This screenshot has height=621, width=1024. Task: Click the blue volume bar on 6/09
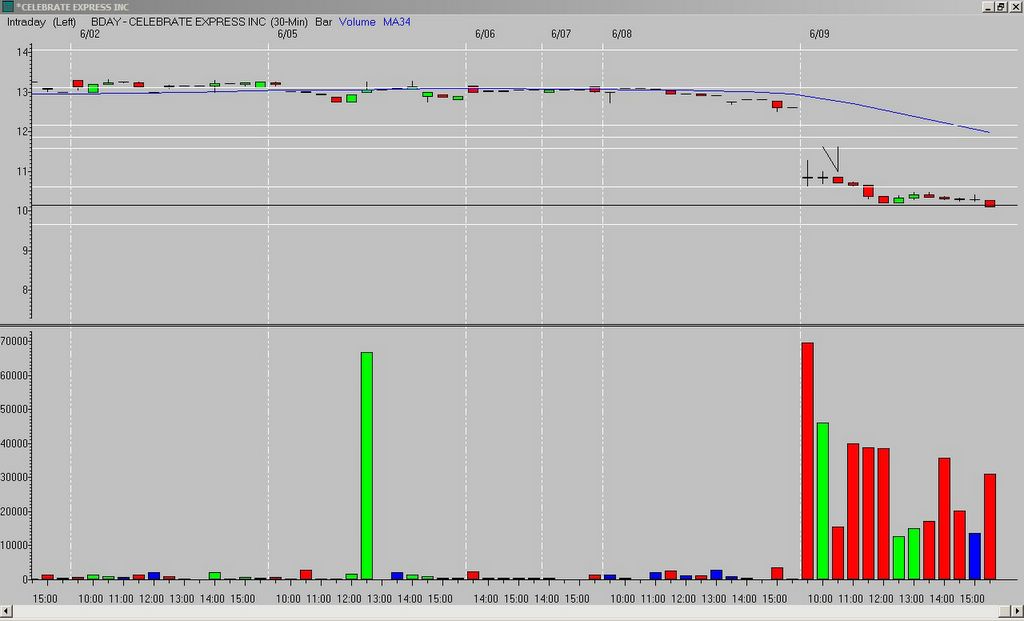(974, 556)
